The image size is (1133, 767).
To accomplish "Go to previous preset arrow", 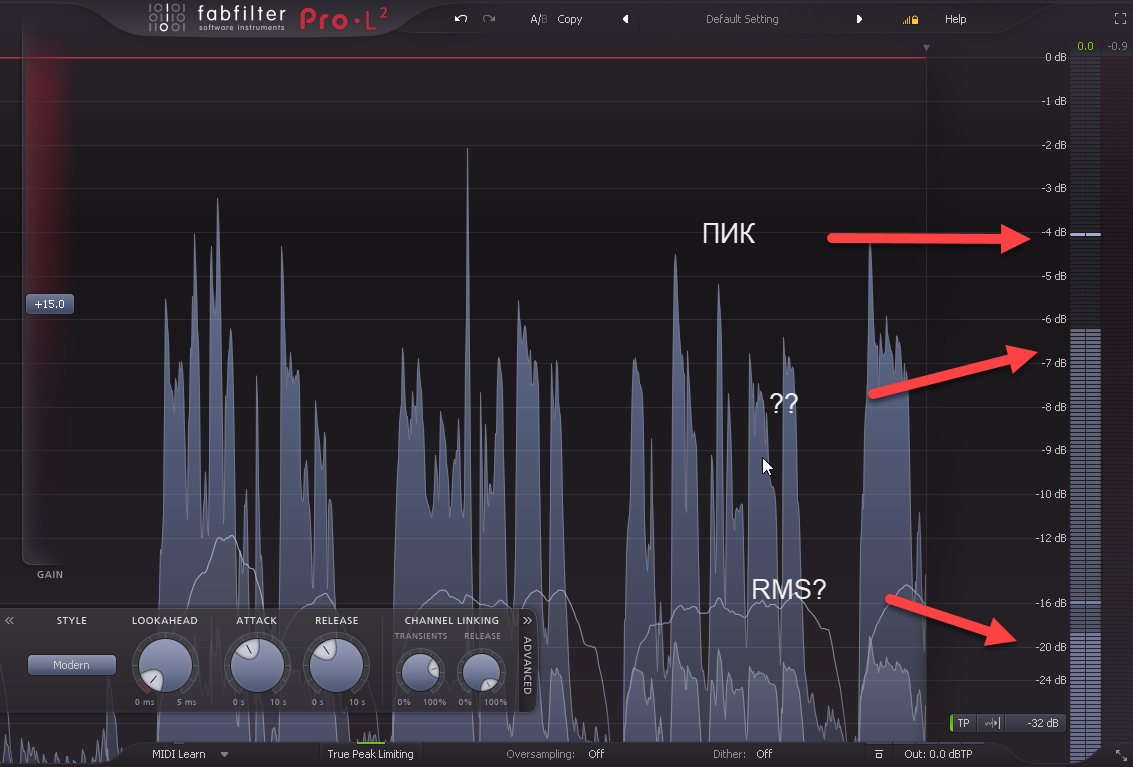I will click(x=626, y=20).
